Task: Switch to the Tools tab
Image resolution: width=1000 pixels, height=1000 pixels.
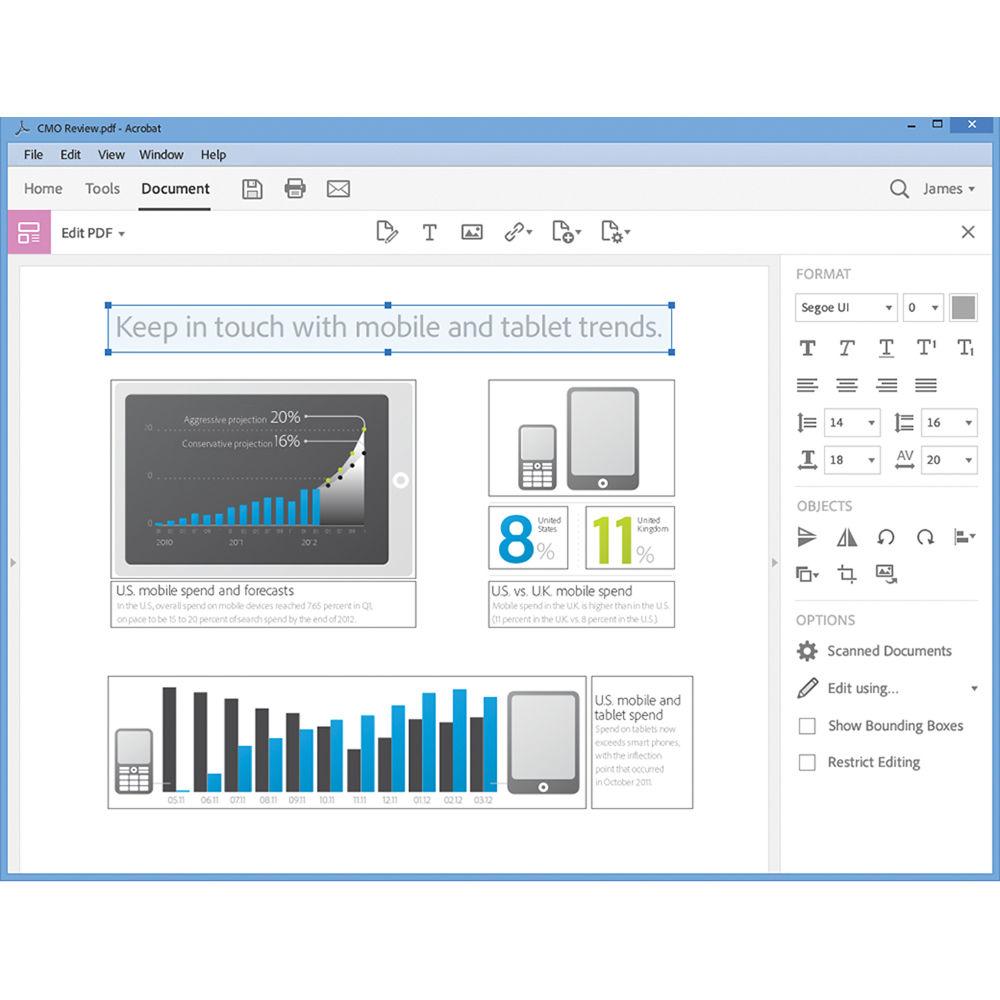Action: click(x=101, y=188)
